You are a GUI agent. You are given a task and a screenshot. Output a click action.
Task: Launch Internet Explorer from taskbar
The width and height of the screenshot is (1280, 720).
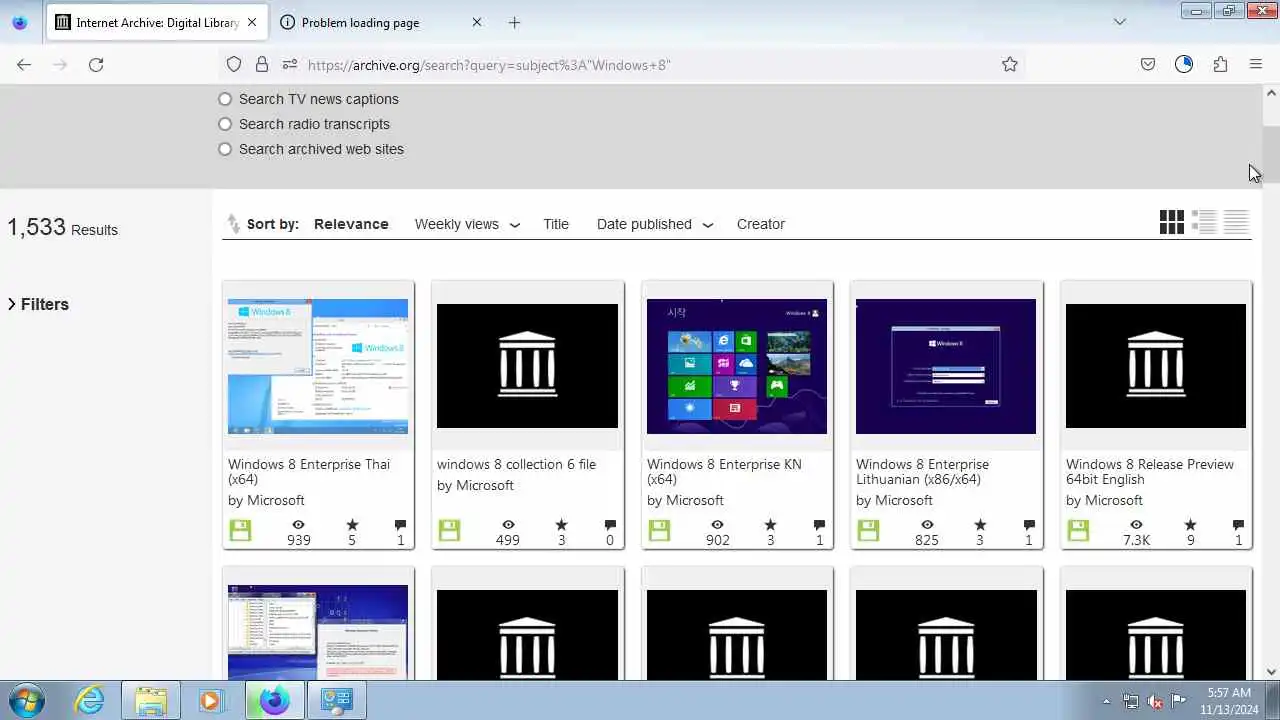click(90, 700)
